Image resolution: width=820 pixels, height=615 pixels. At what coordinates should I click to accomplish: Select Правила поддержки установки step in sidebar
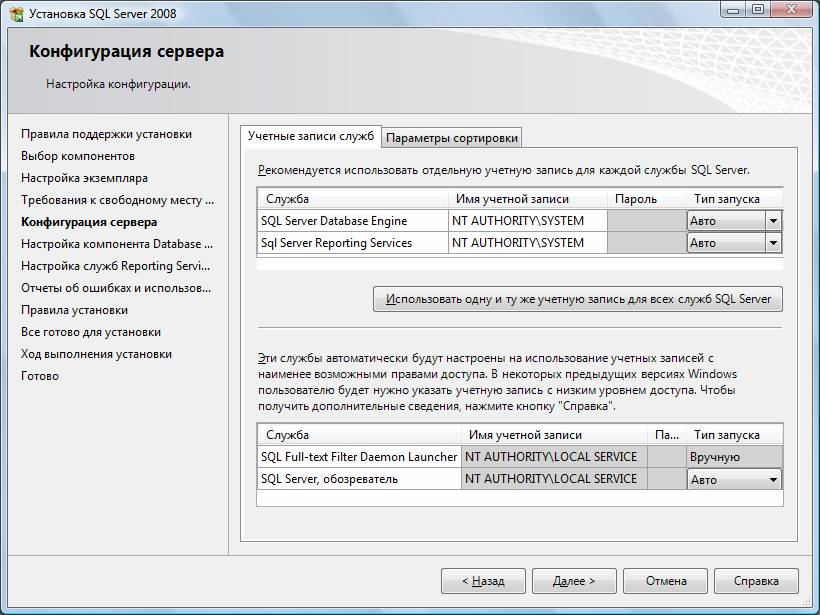tap(106, 134)
